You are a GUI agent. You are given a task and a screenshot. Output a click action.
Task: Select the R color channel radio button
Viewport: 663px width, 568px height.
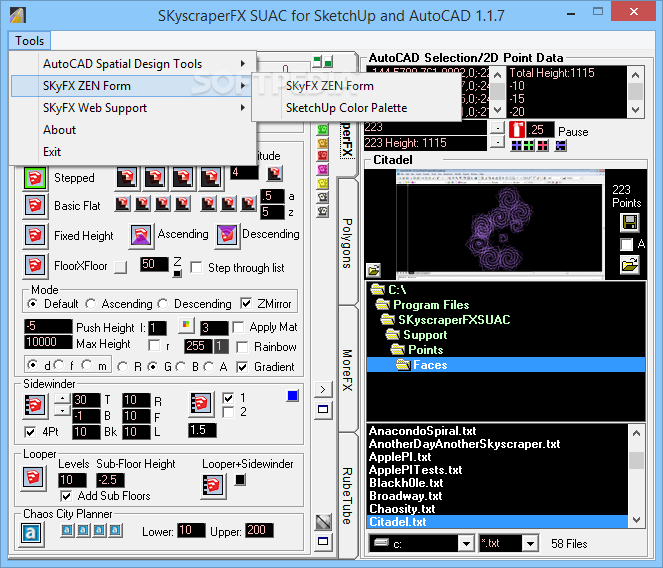tap(123, 367)
